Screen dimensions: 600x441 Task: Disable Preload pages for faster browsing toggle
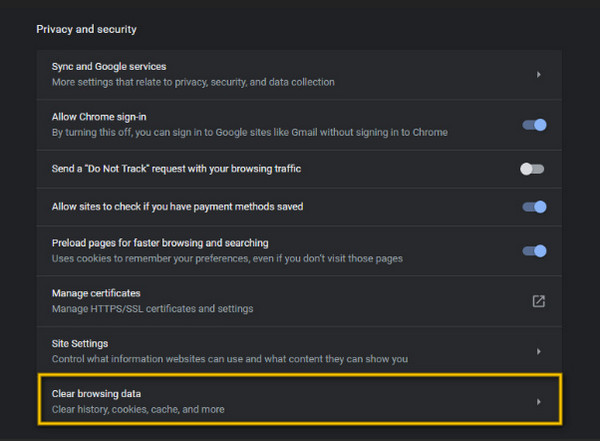coord(534,251)
